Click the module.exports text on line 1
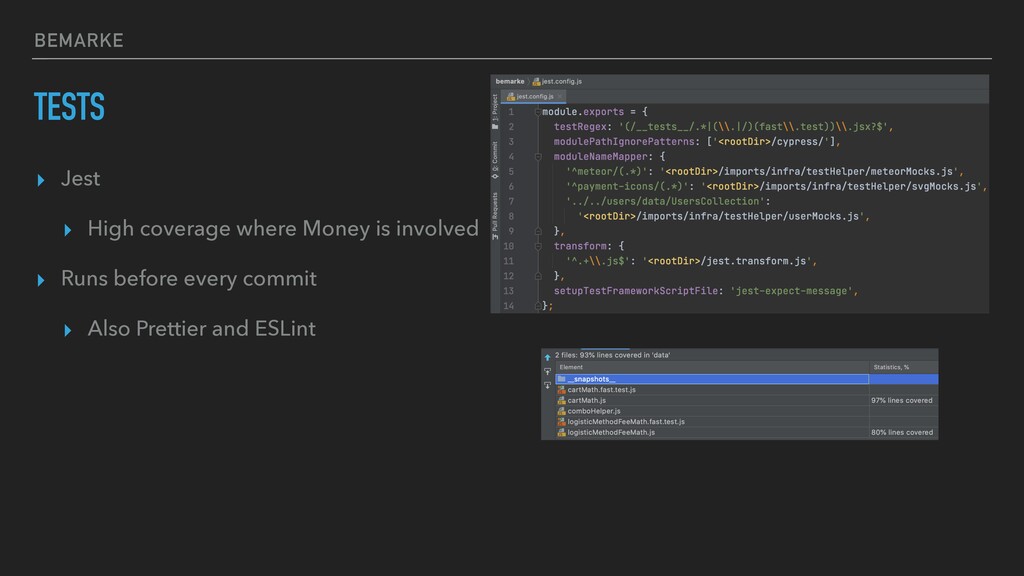This screenshot has width=1024, height=576. point(583,112)
